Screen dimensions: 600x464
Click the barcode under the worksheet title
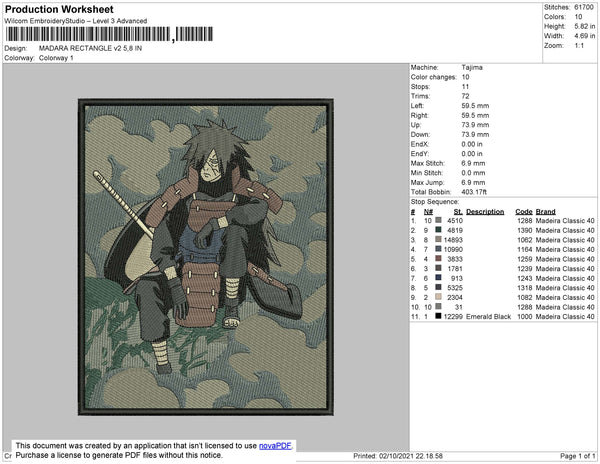point(109,34)
